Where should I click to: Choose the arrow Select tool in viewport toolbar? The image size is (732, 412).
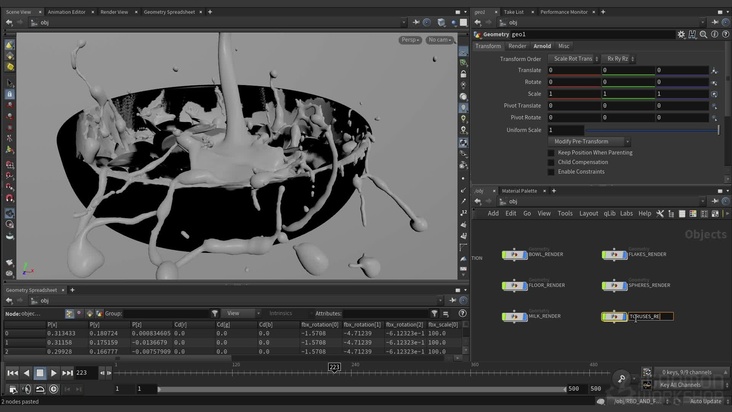[x=9, y=83]
